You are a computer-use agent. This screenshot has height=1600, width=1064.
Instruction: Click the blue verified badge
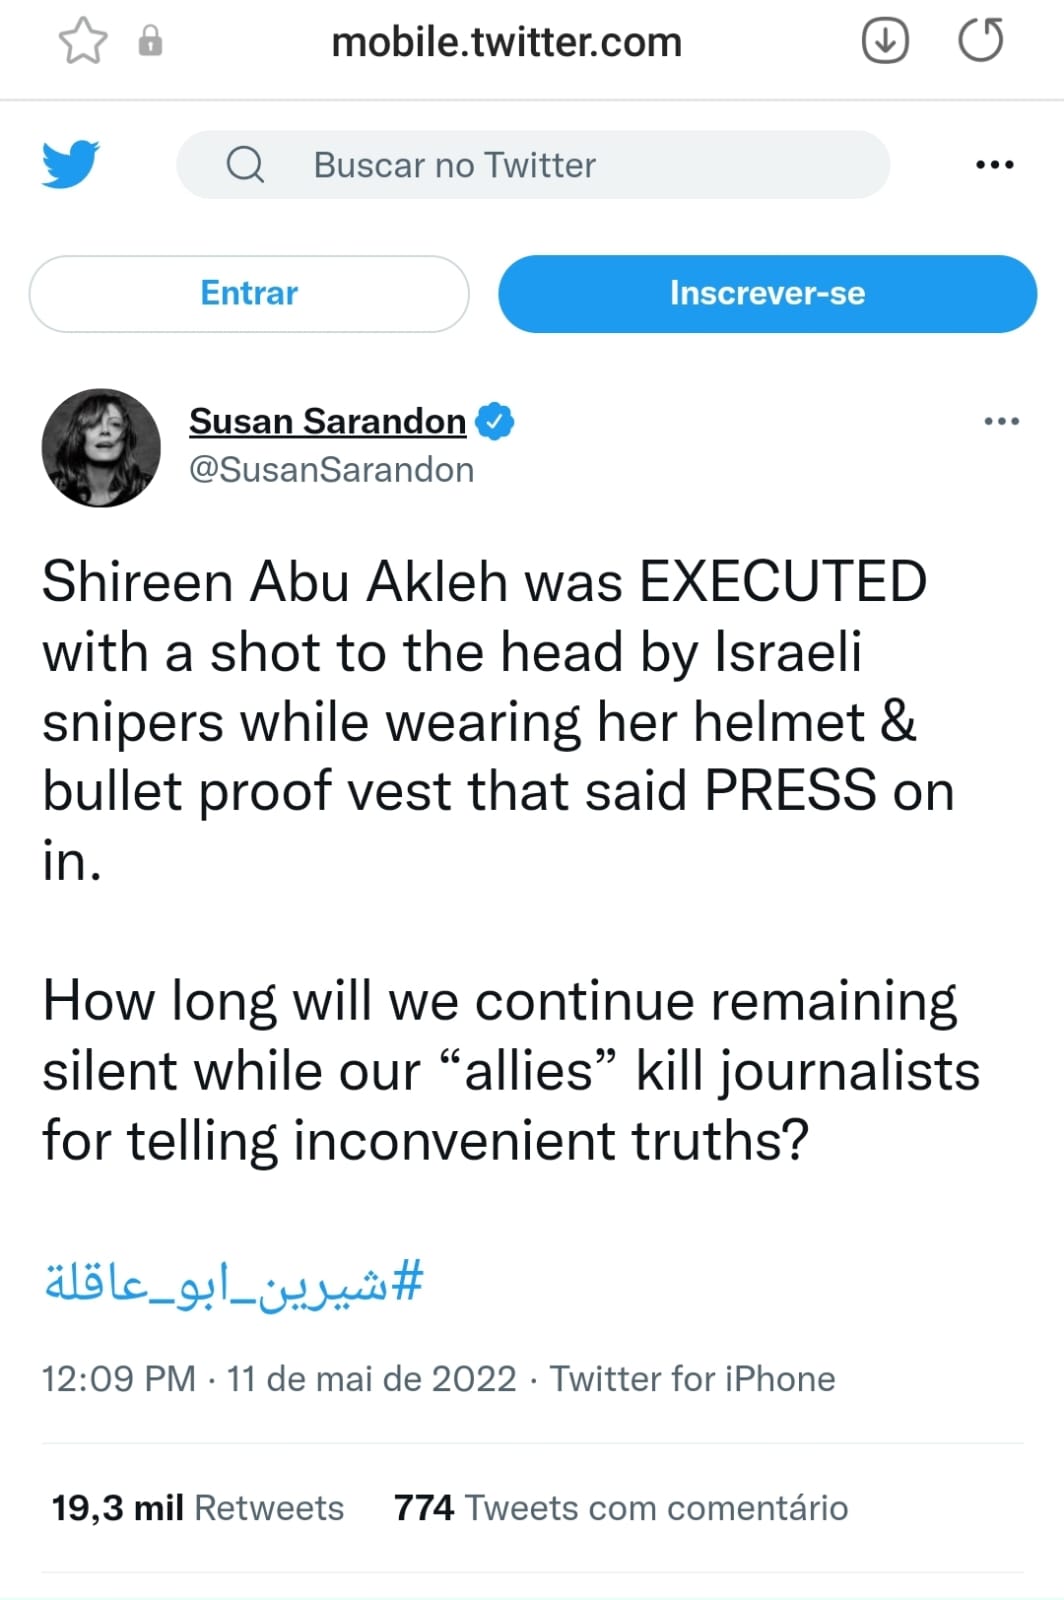pos(494,421)
